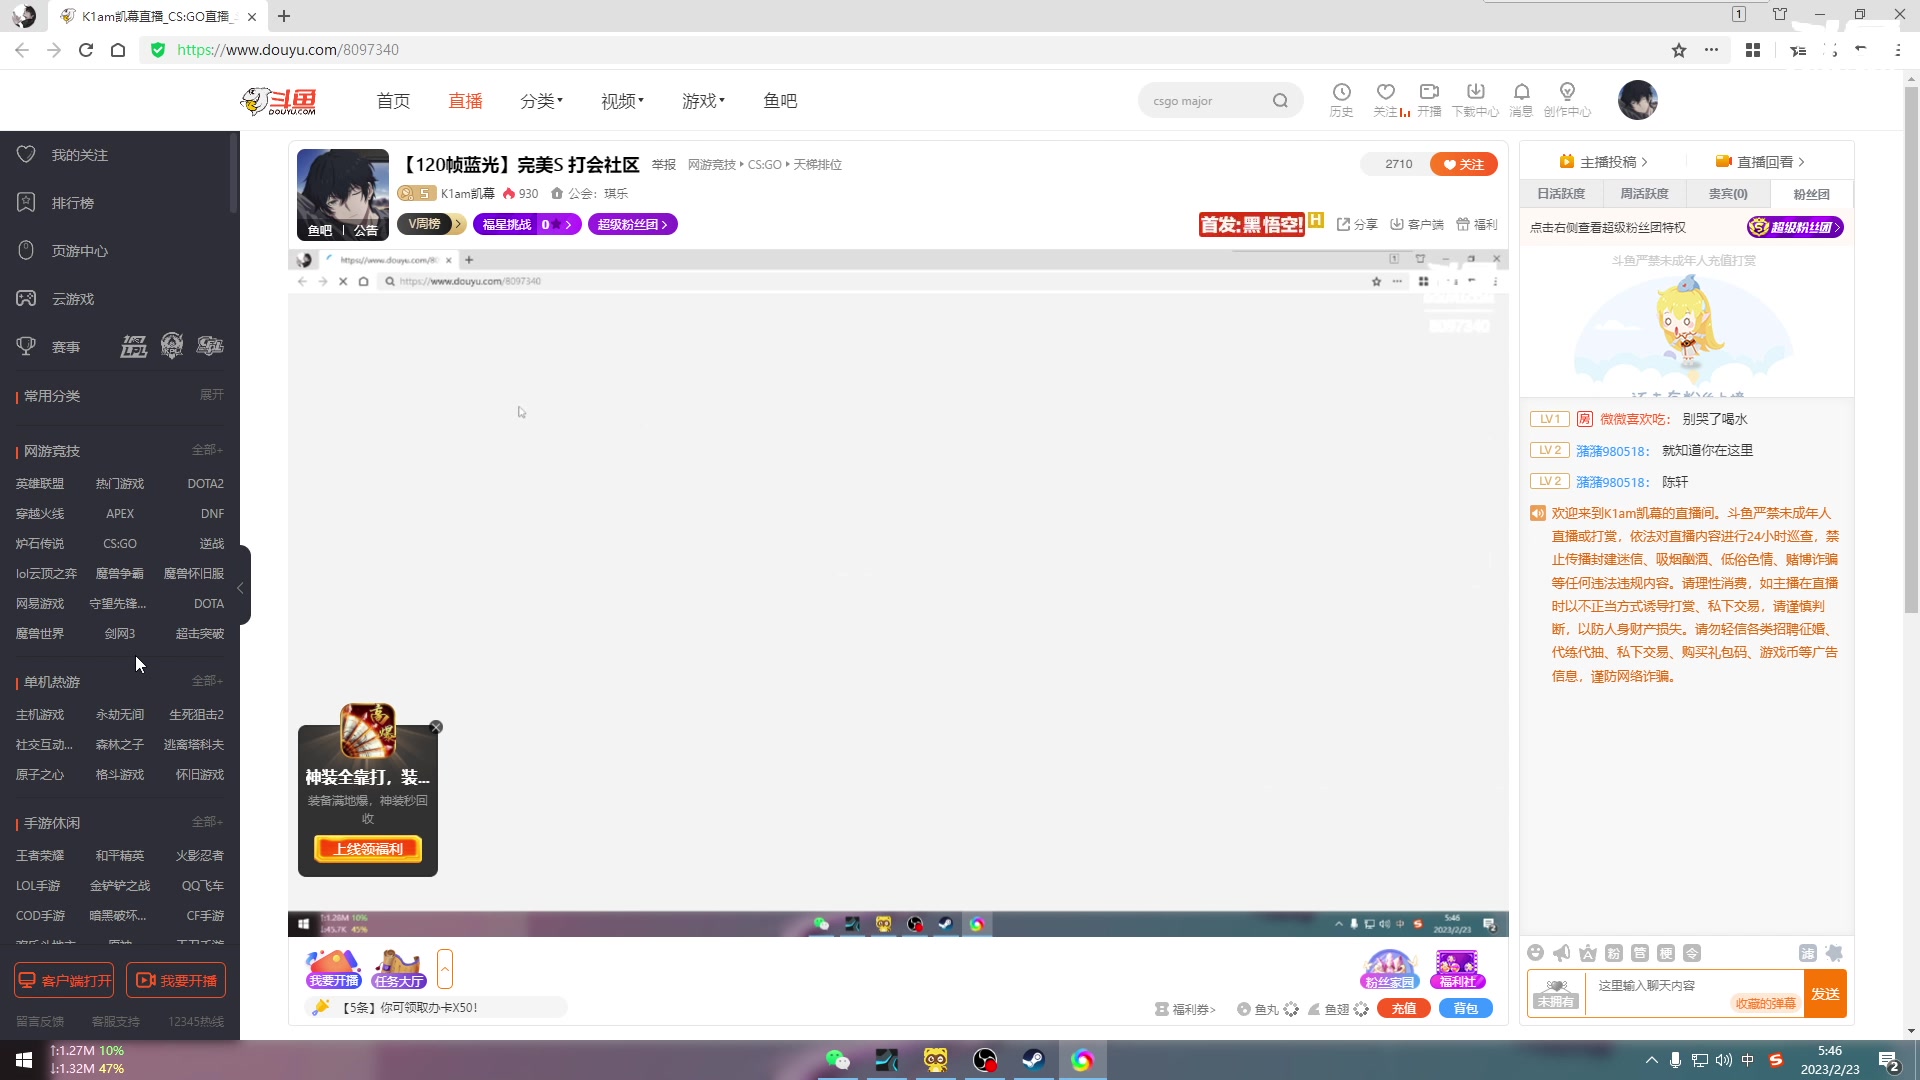Image resolution: width=1920 pixels, height=1080 pixels.
Task: Open 排行榜 in sidebar
Action: (x=73, y=203)
